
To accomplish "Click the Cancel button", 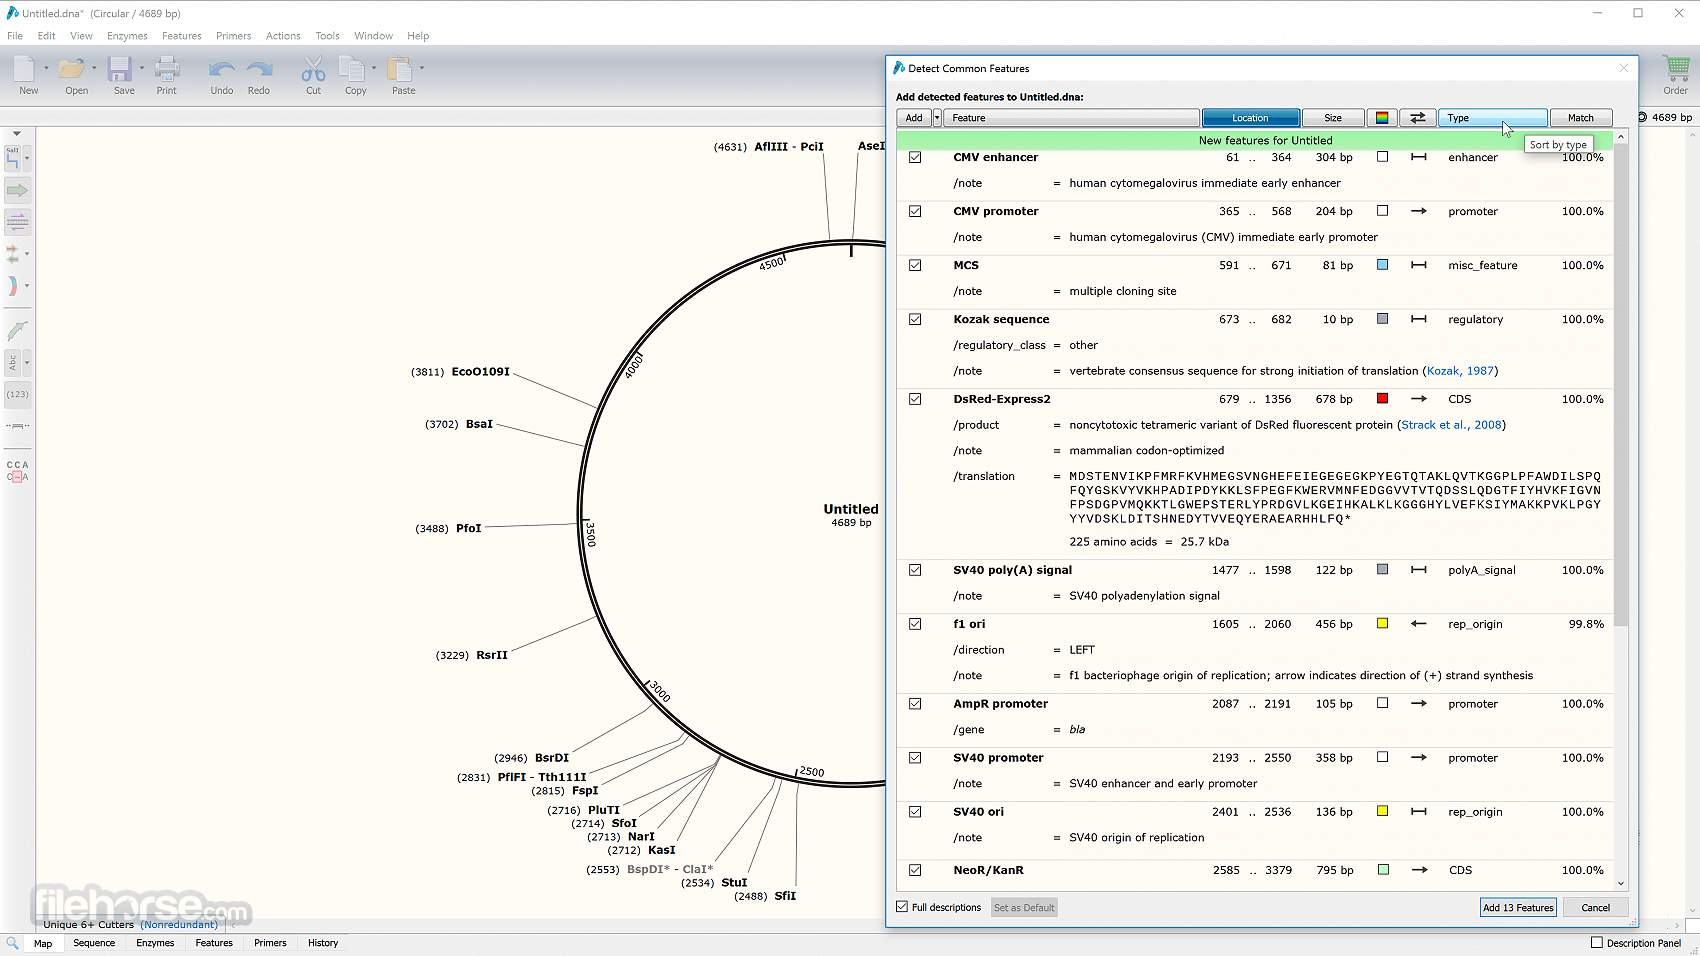I will tap(1596, 908).
